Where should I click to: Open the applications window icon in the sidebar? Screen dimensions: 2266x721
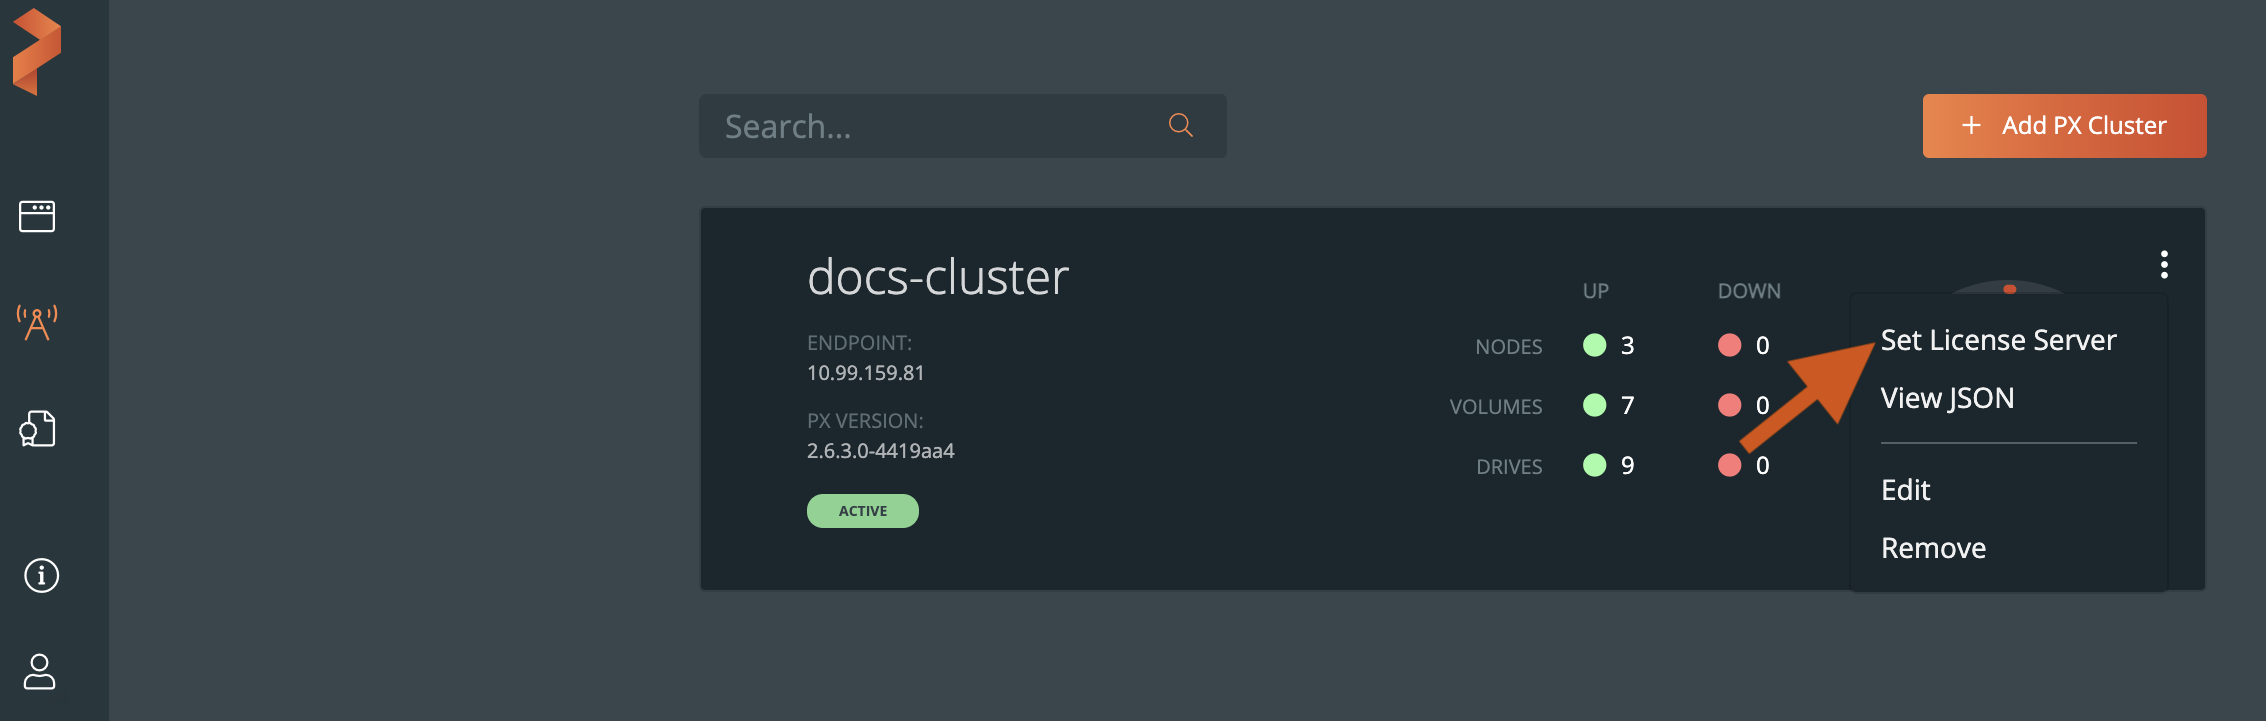click(37, 216)
